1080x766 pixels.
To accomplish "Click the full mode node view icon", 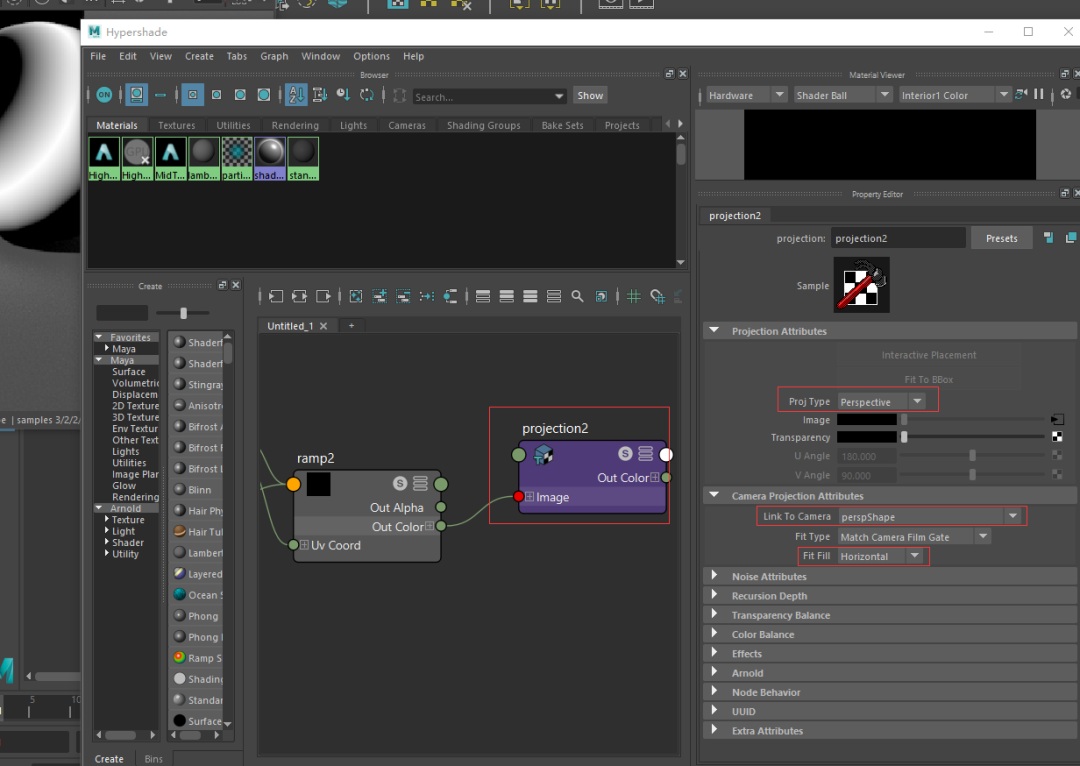I will [x=530, y=296].
